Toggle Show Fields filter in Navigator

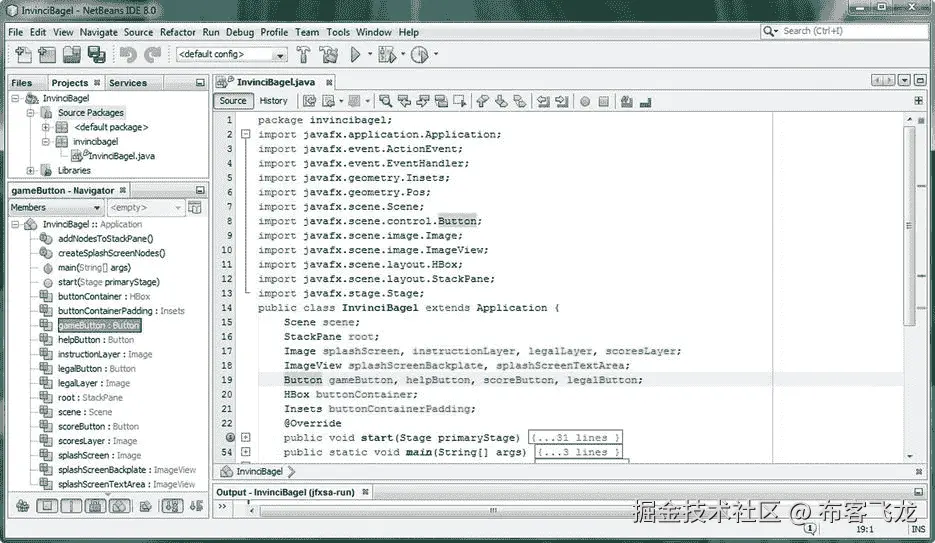coord(47,507)
